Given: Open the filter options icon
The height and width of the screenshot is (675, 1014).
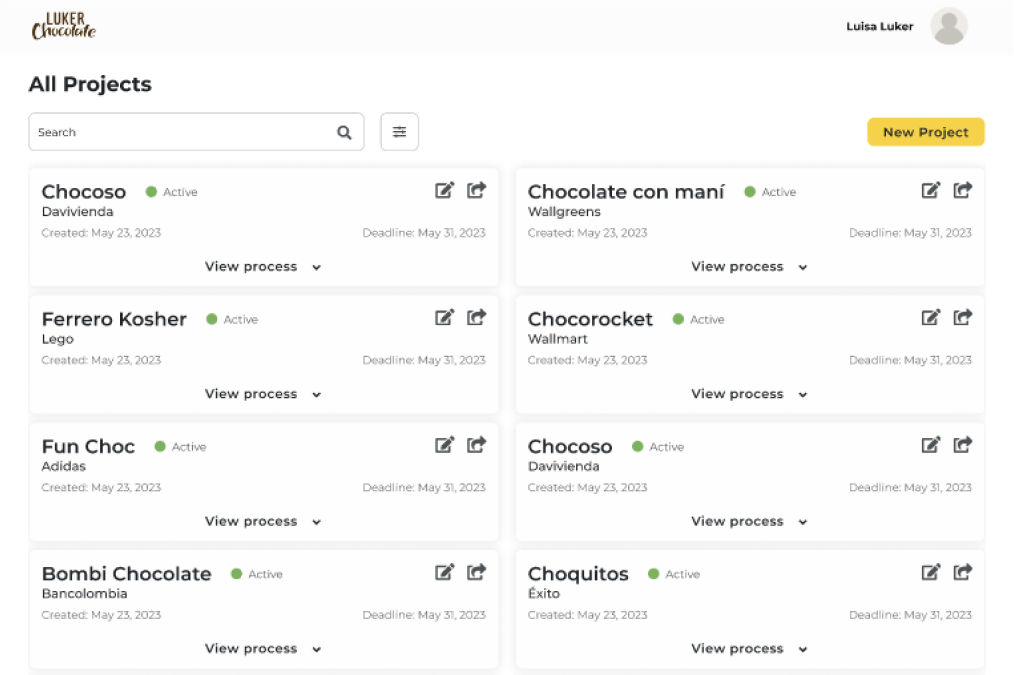Looking at the screenshot, I should pyautogui.click(x=400, y=132).
